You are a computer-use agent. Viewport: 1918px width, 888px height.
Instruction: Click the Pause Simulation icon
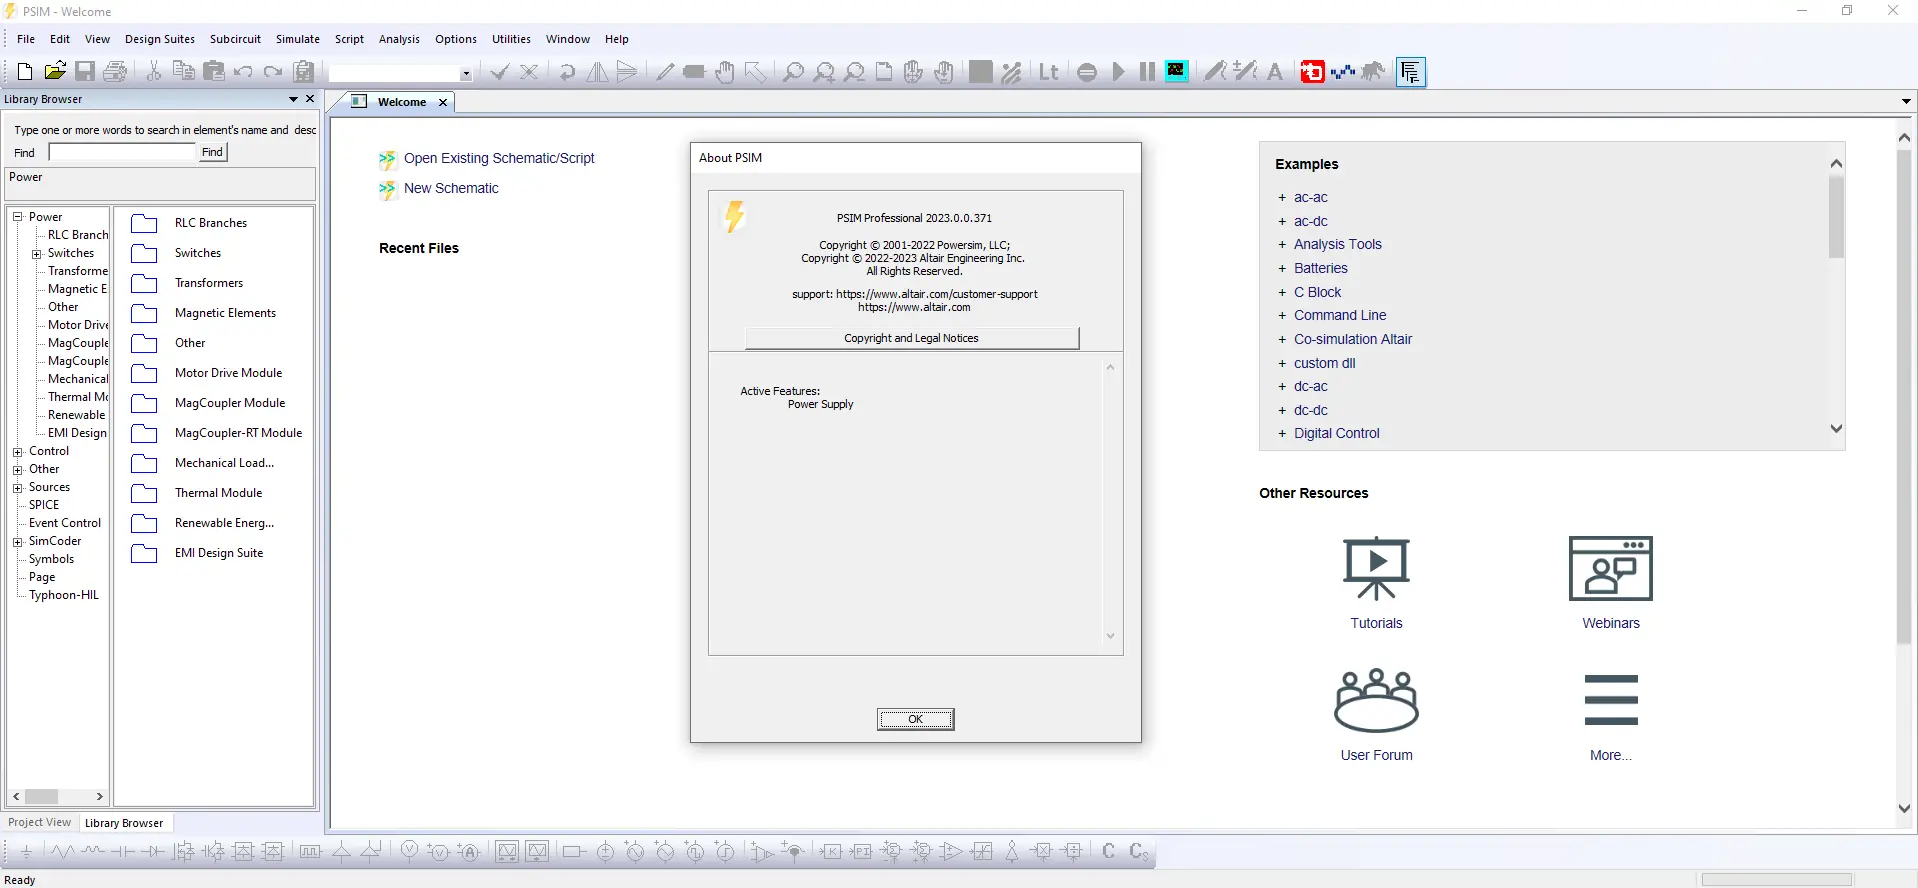pyautogui.click(x=1147, y=72)
